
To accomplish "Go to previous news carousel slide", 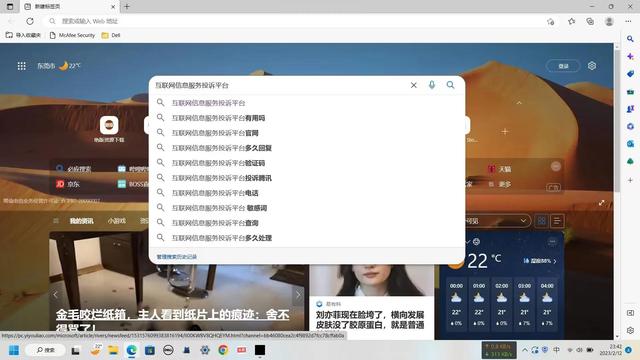I will coord(56,294).
